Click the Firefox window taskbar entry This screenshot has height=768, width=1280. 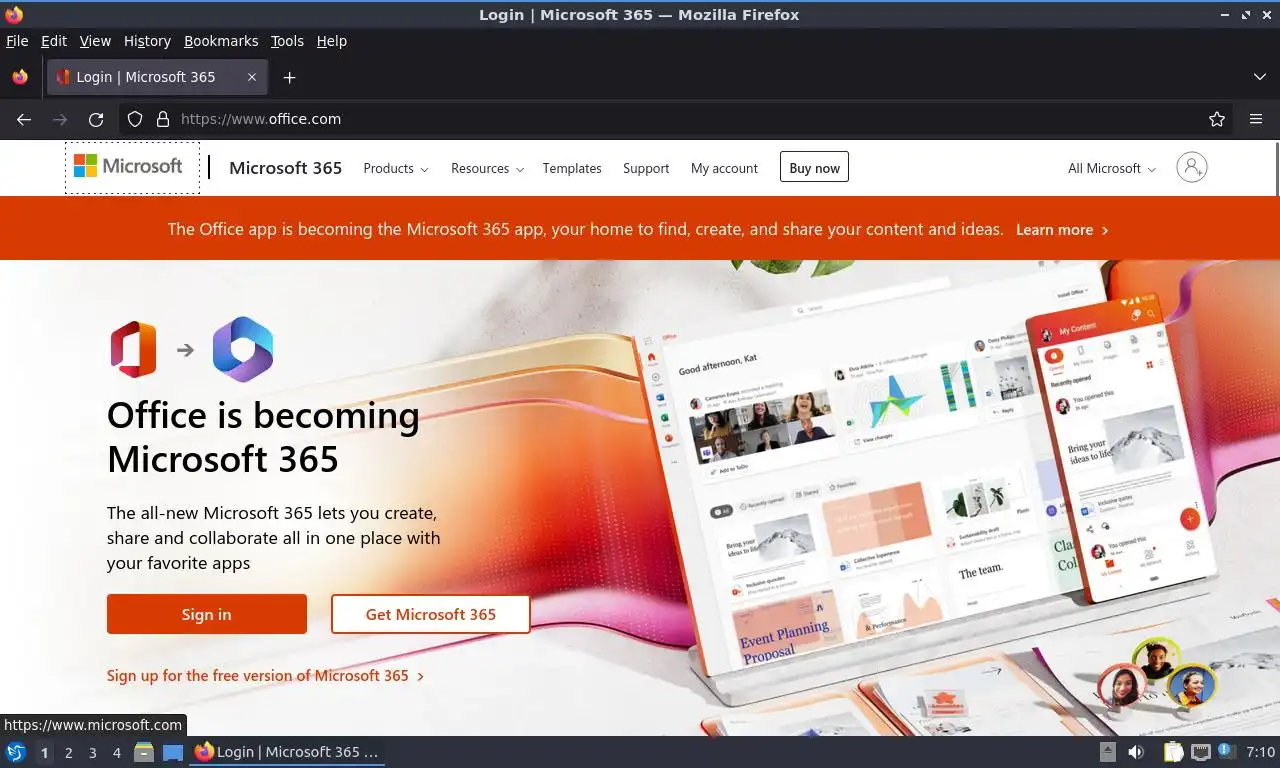coord(287,752)
